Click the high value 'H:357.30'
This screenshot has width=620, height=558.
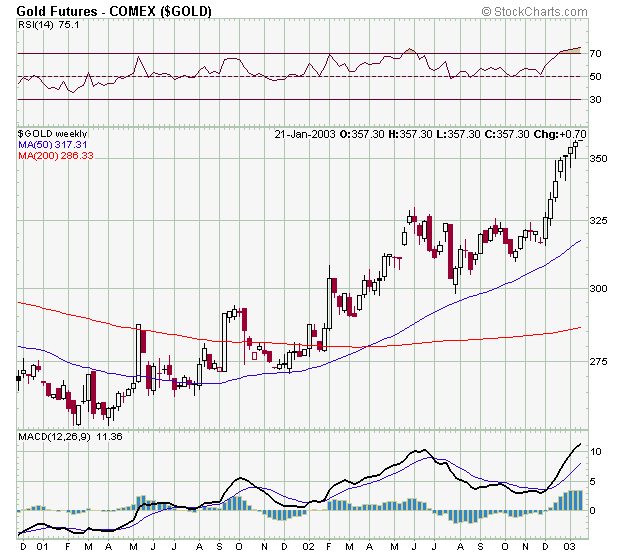[x=410, y=134]
